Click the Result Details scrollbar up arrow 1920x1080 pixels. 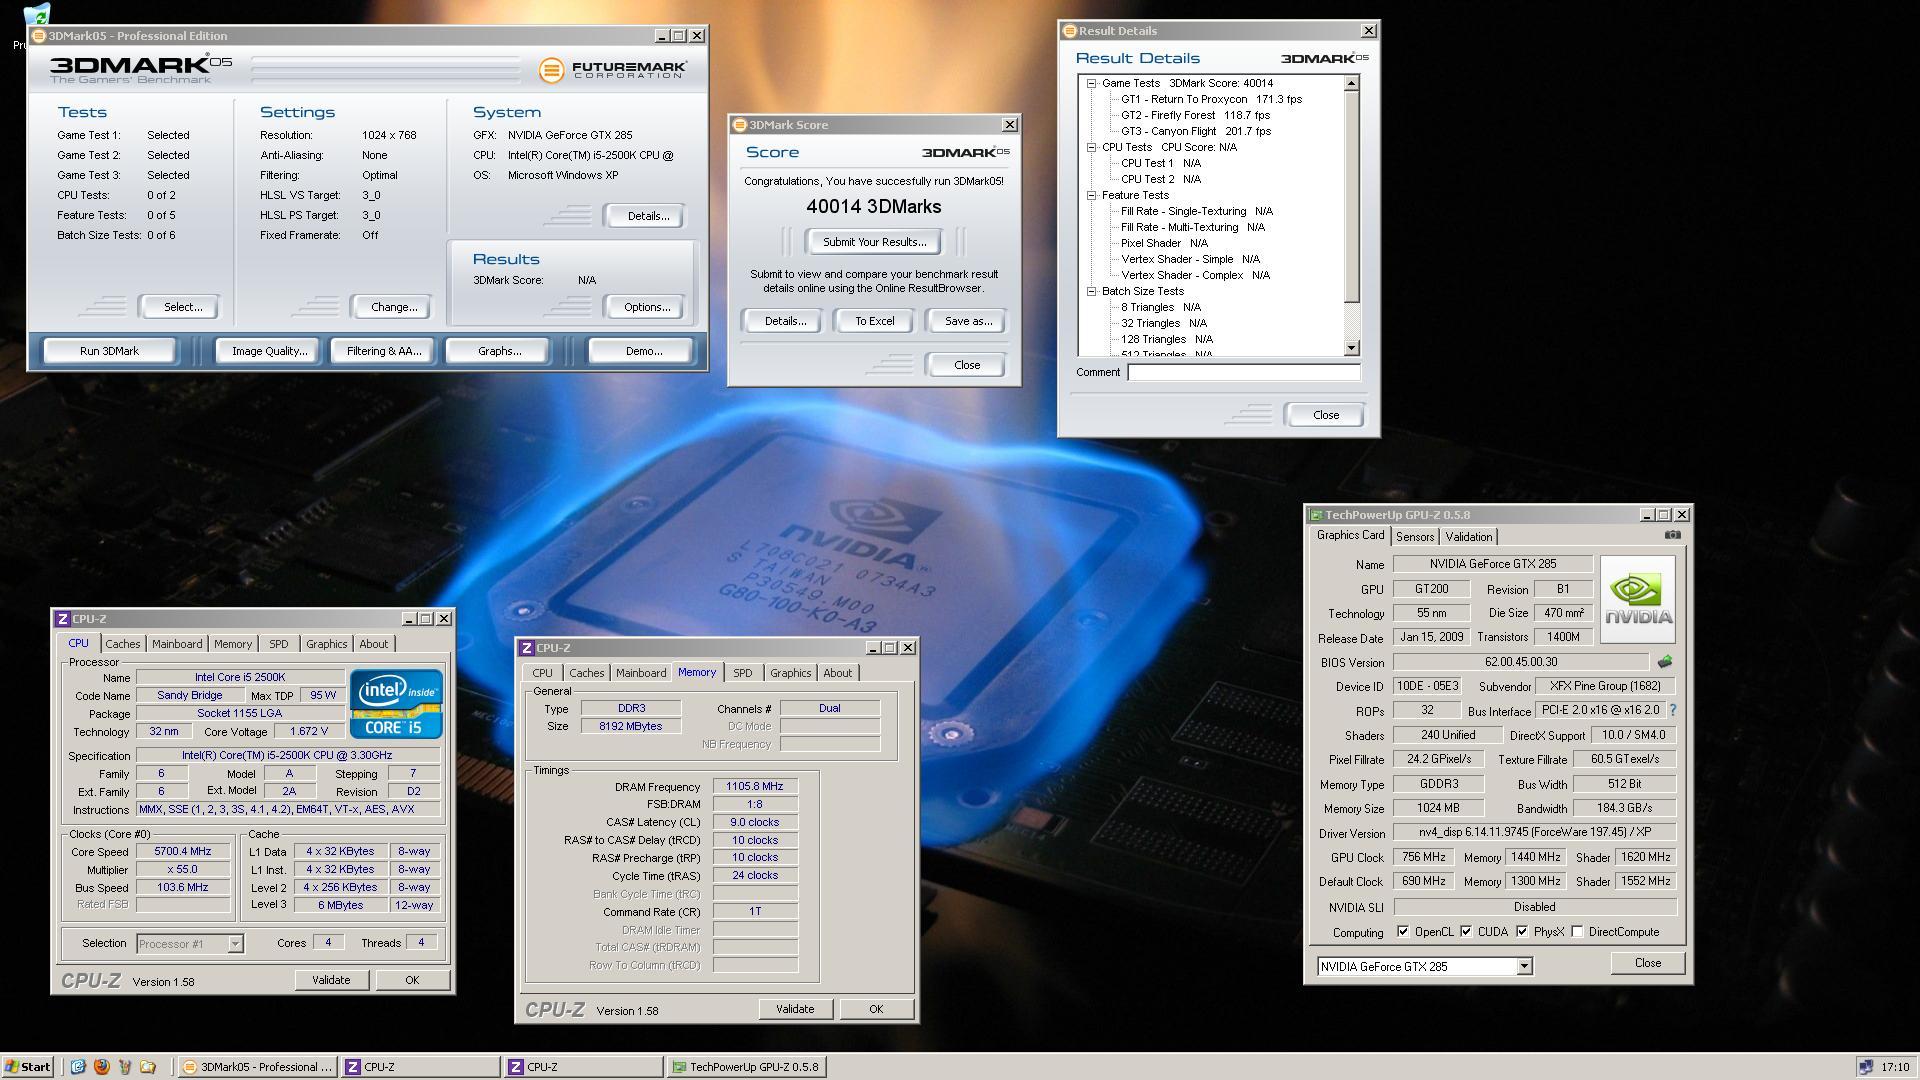(x=1352, y=83)
